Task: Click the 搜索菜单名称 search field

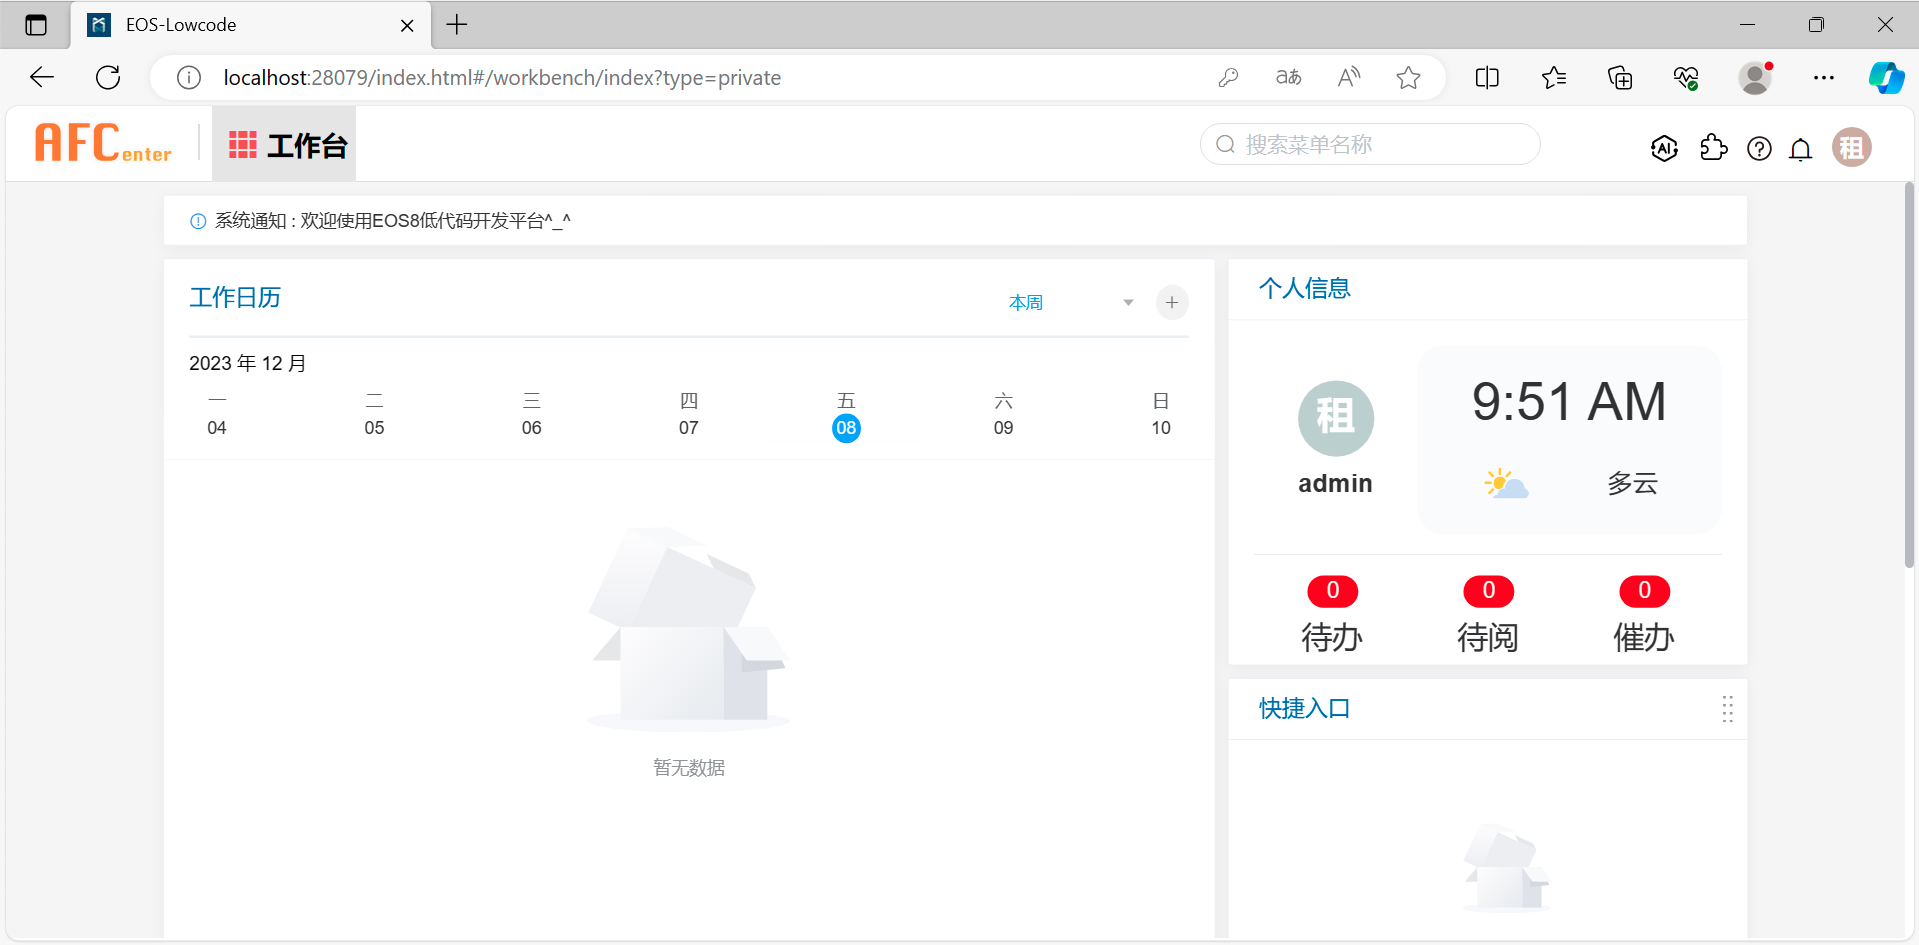Action: (x=1380, y=145)
